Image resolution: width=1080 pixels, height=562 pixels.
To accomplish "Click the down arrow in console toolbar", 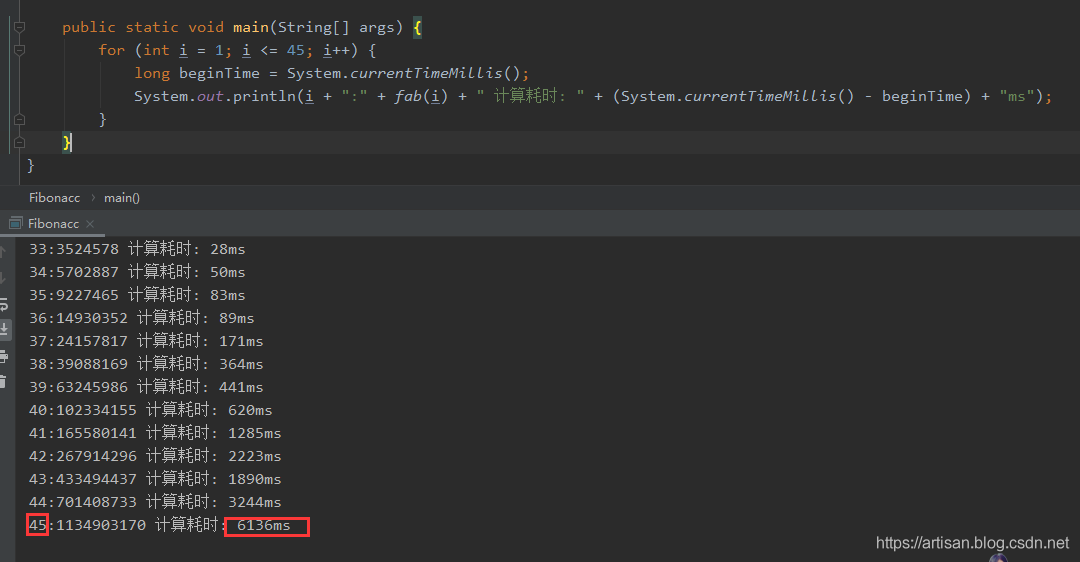I will tap(4, 277).
